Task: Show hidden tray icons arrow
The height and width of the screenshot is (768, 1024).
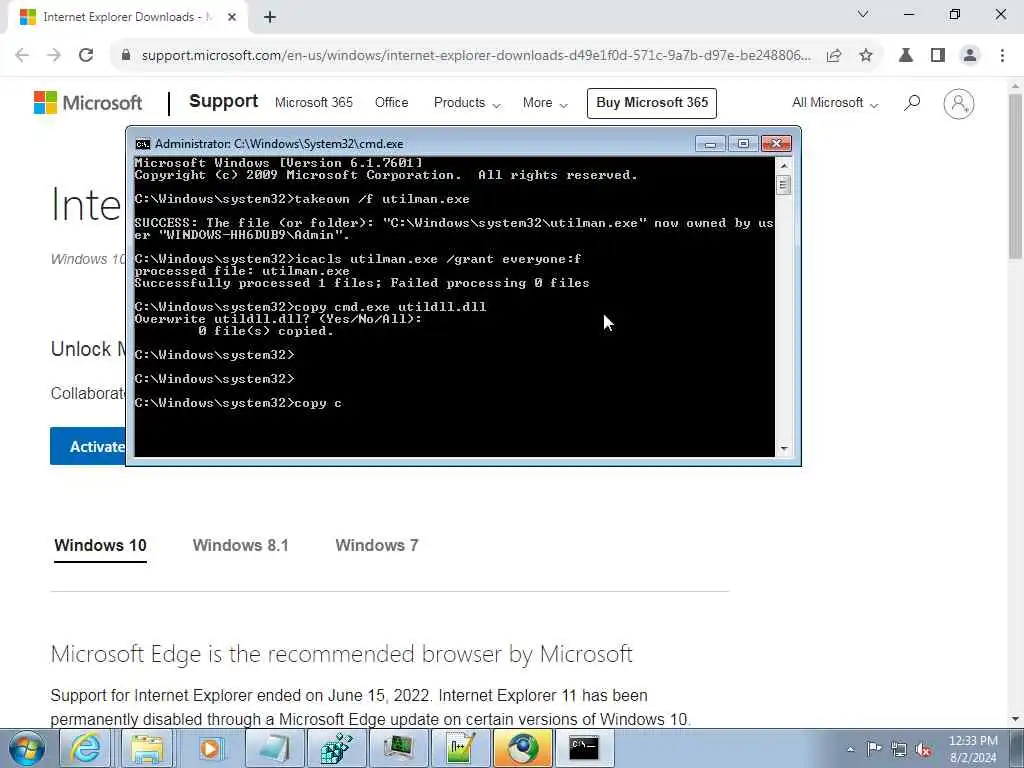Action: 850,750
